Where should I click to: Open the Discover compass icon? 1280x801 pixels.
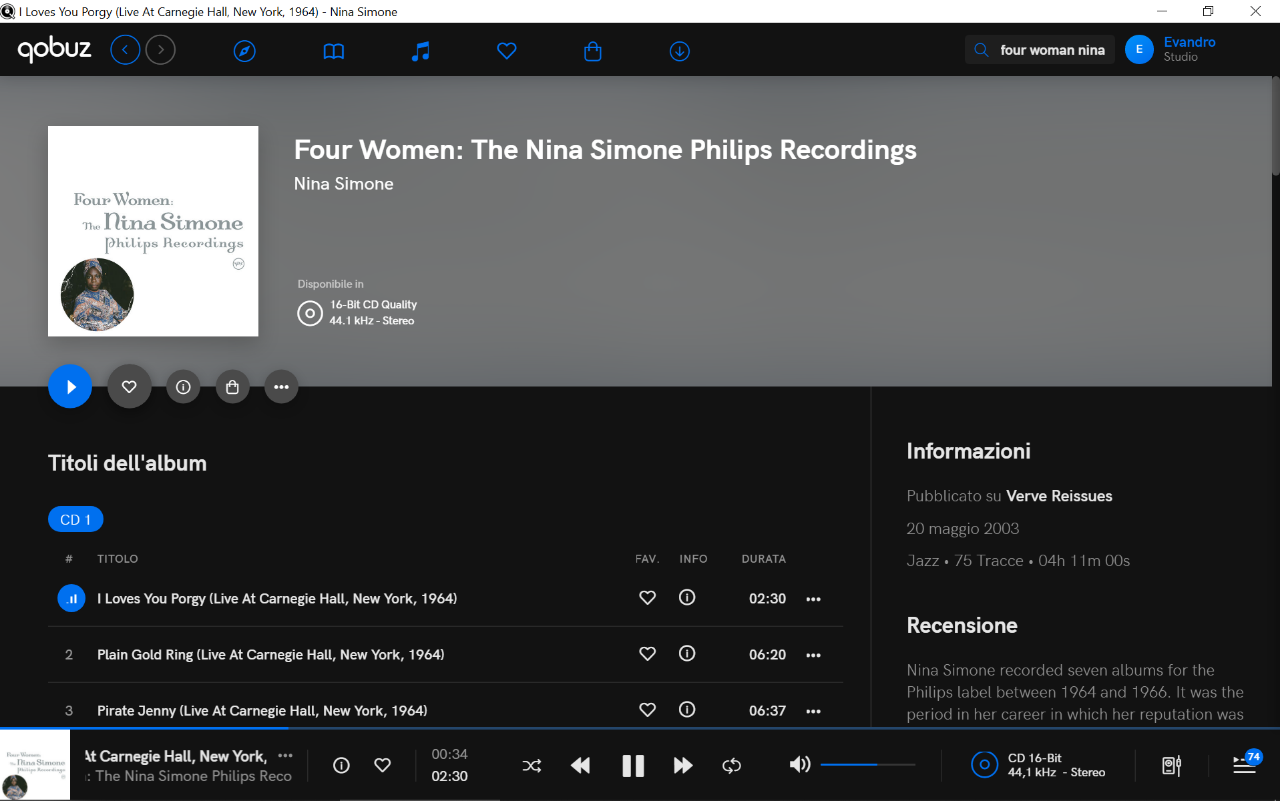pyautogui.click(x=245, y=51)
